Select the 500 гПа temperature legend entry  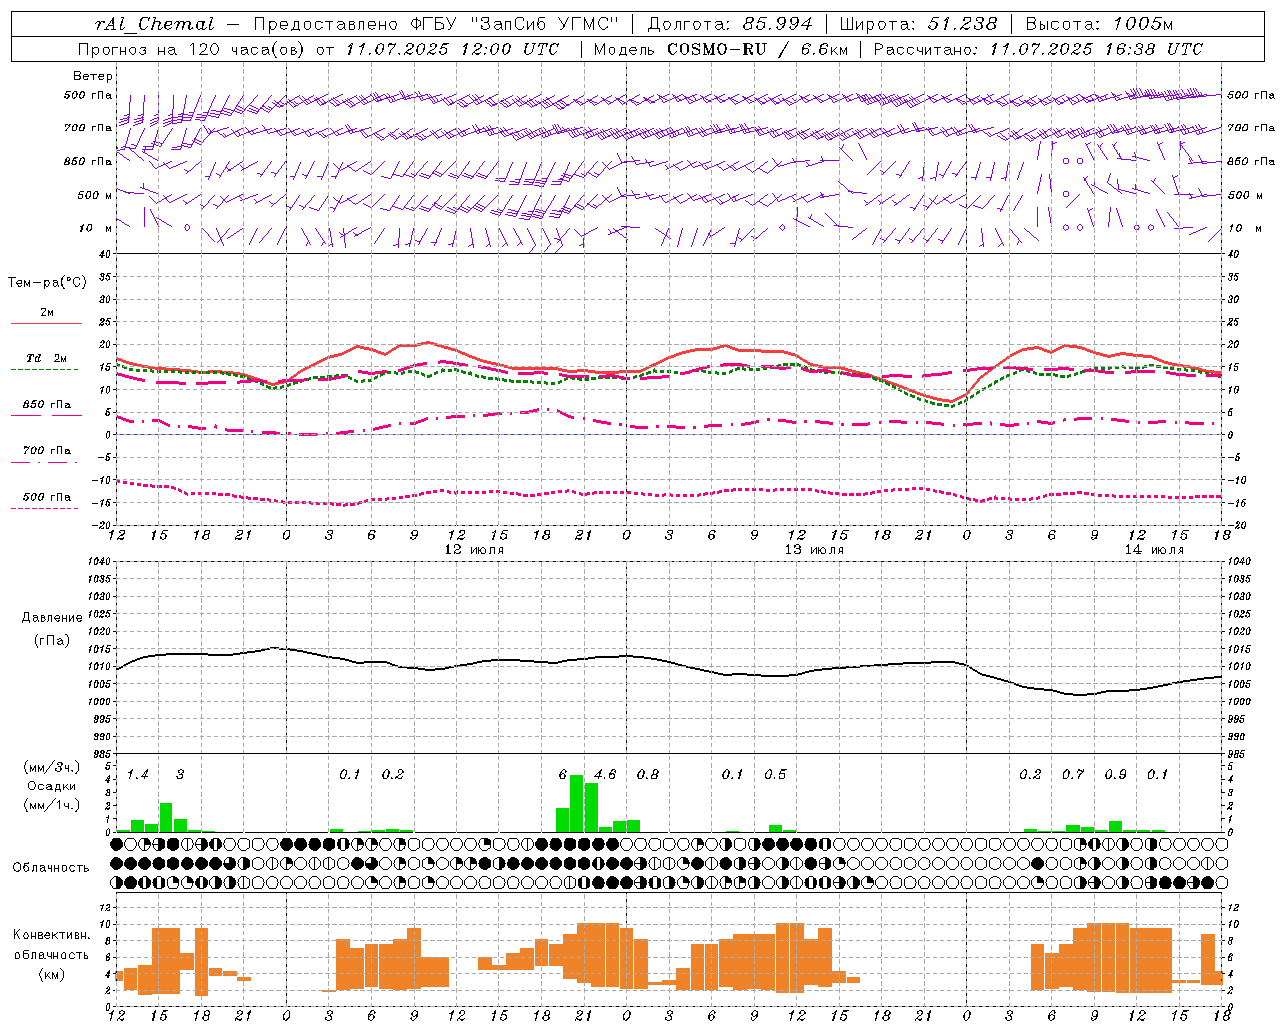tap(47, 496)
